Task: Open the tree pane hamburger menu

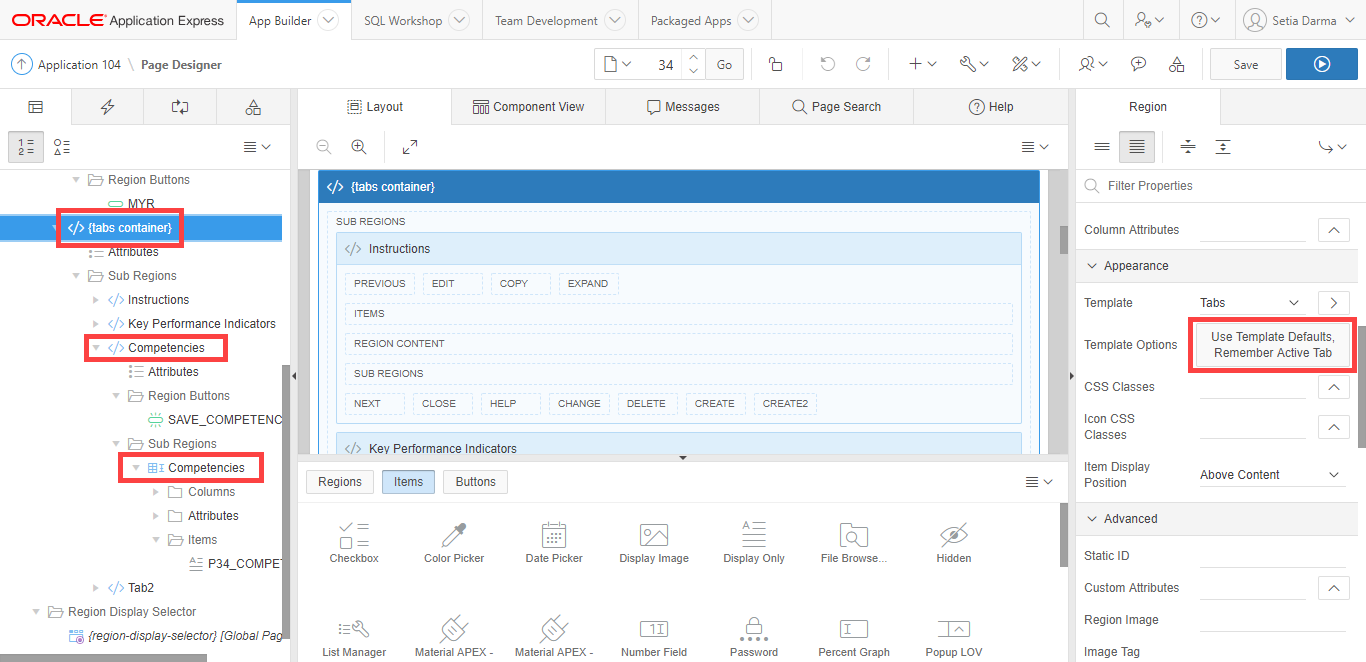Action: (257, 147)
